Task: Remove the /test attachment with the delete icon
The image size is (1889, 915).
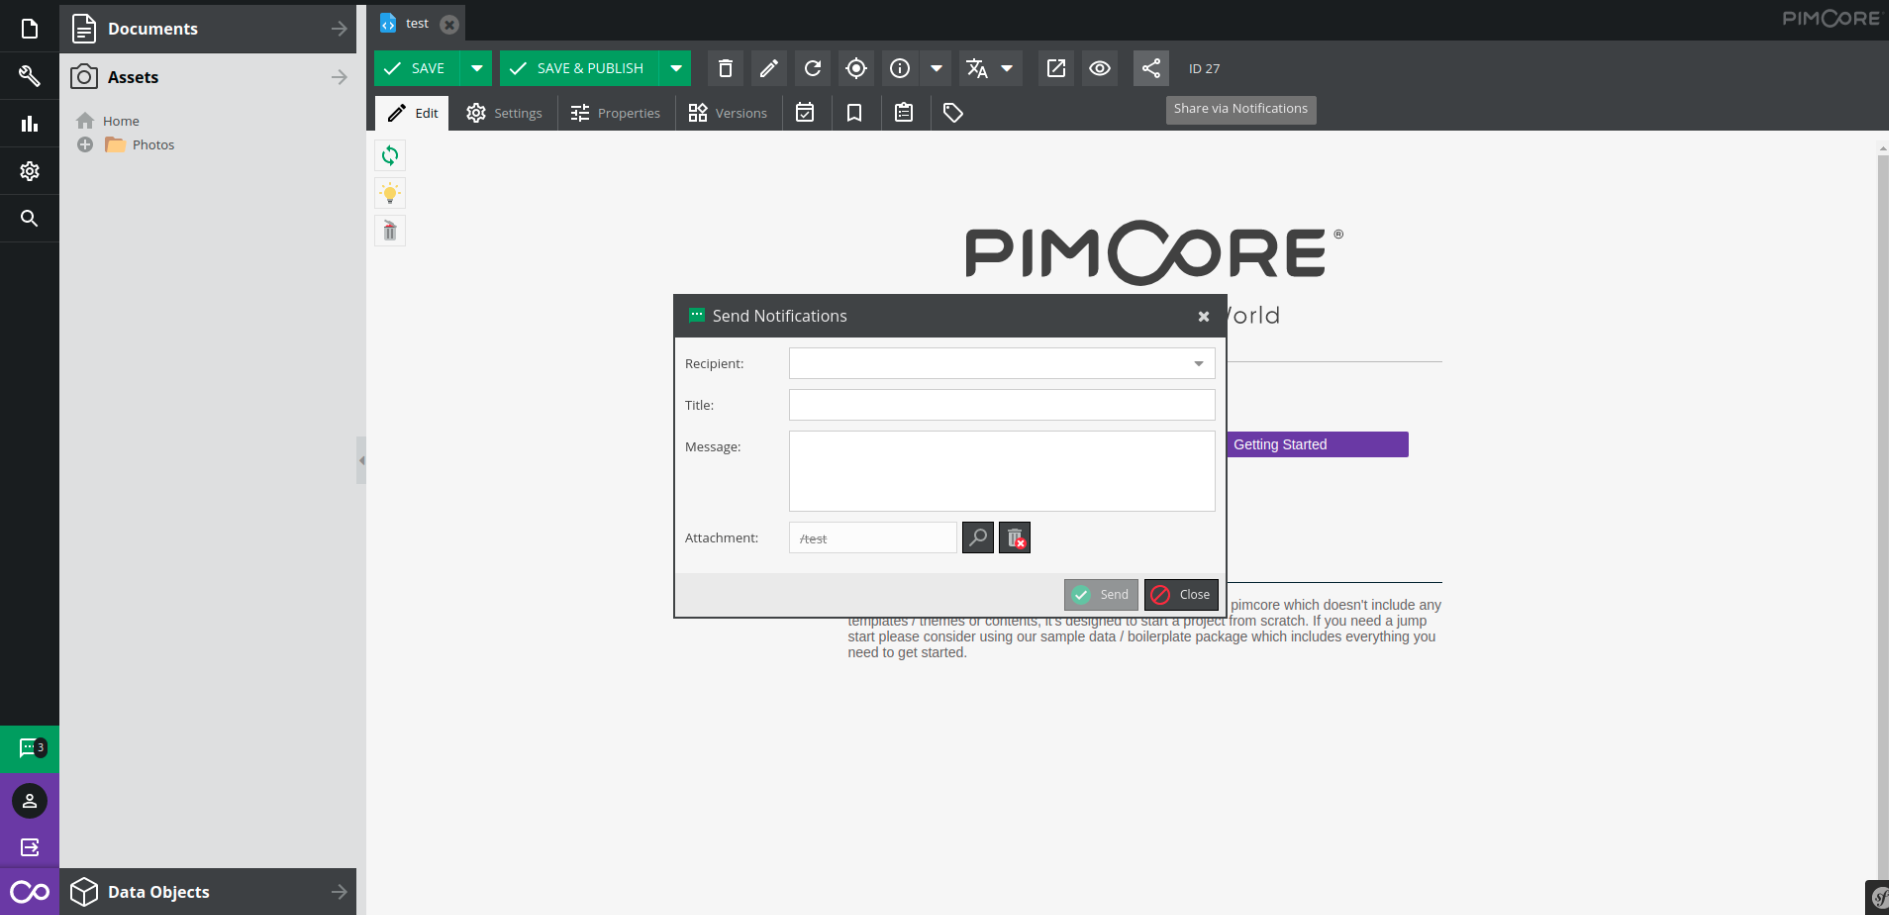Action: tap(1015, 538)
